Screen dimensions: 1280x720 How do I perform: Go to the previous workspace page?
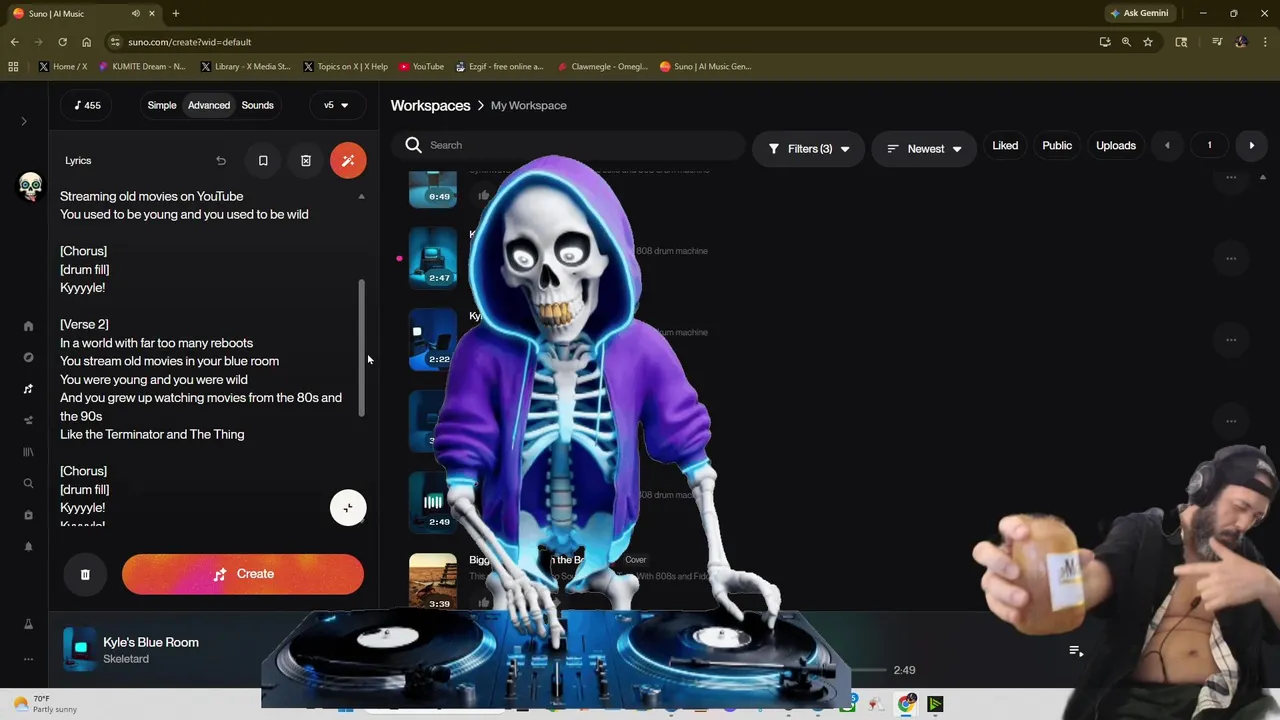[1167, 146]
